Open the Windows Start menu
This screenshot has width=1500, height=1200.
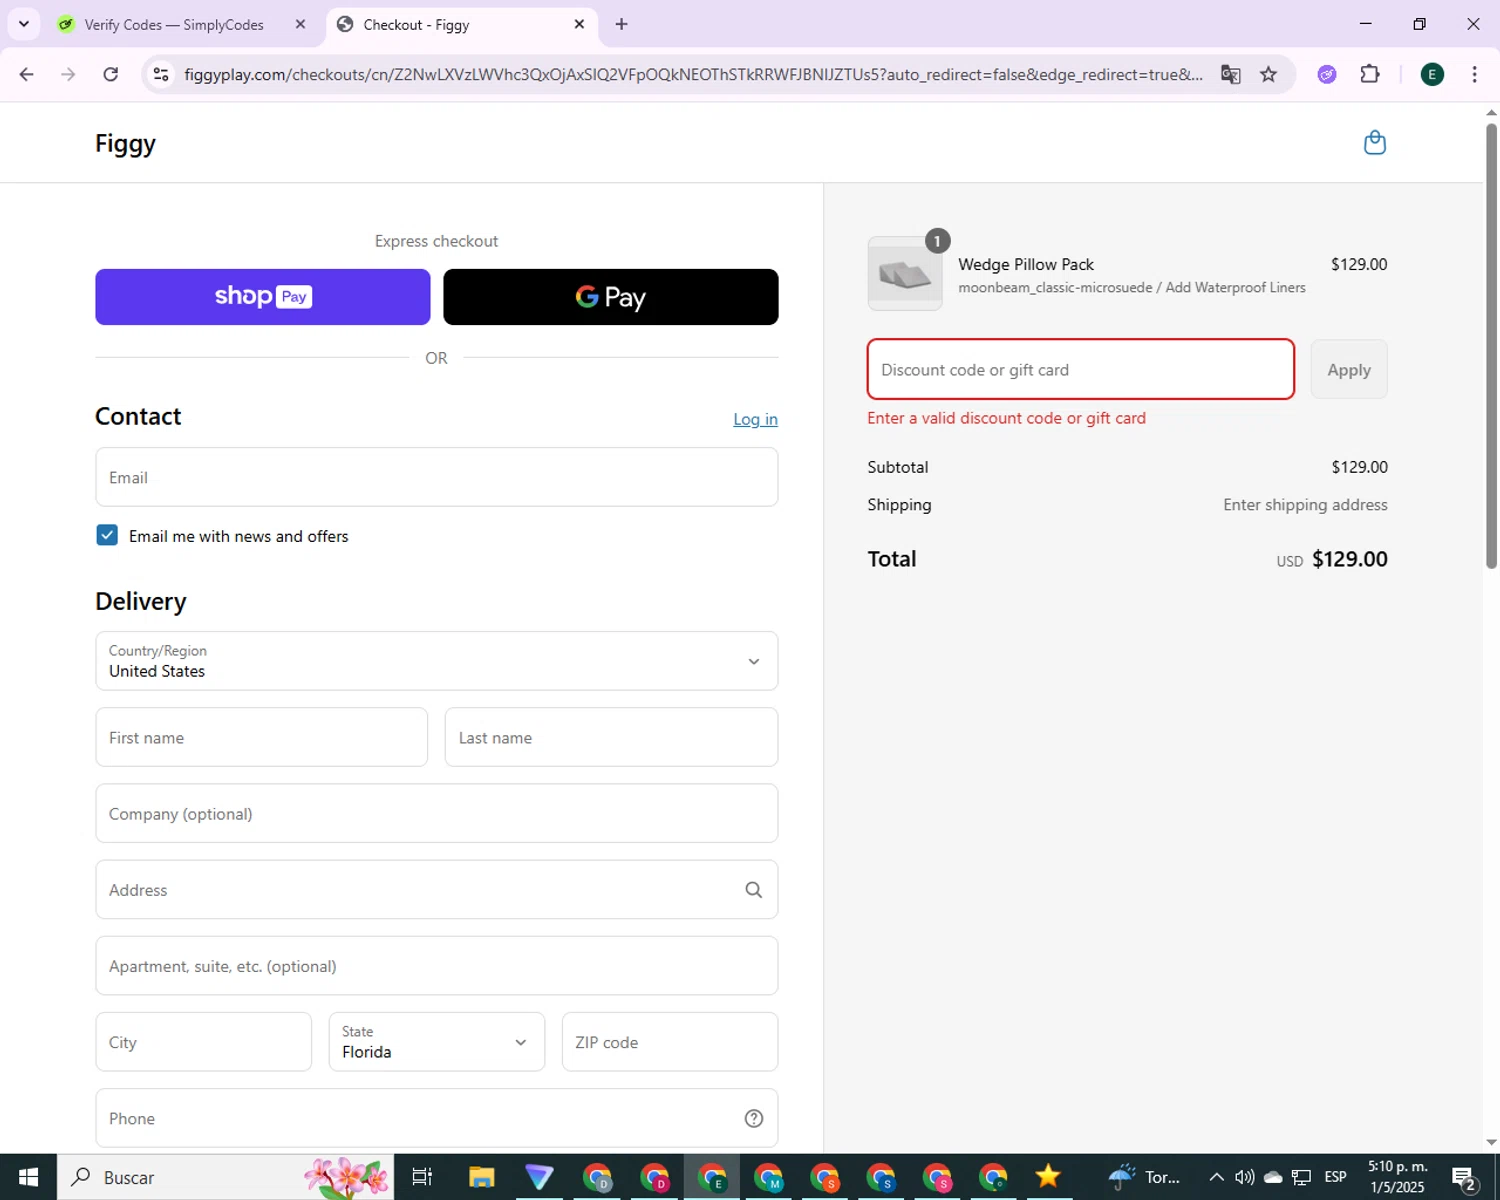(28, 1177)
